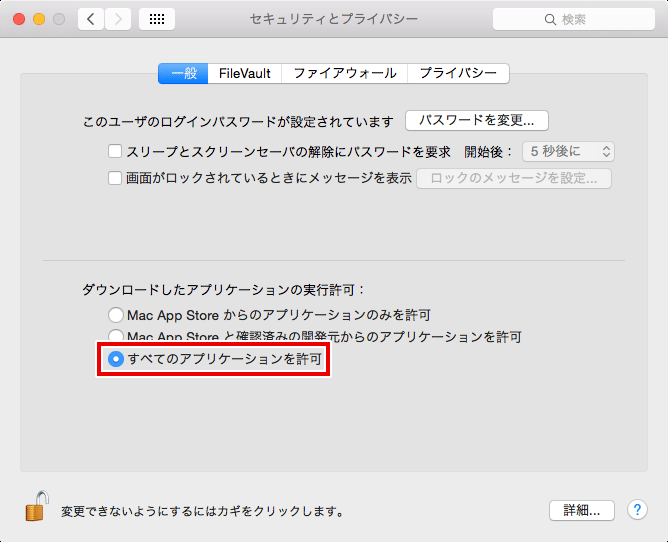Select Mac App Store only option
The height and width of the screenshot is (542, 668).
pyautogui.click(x=116, y=315)
